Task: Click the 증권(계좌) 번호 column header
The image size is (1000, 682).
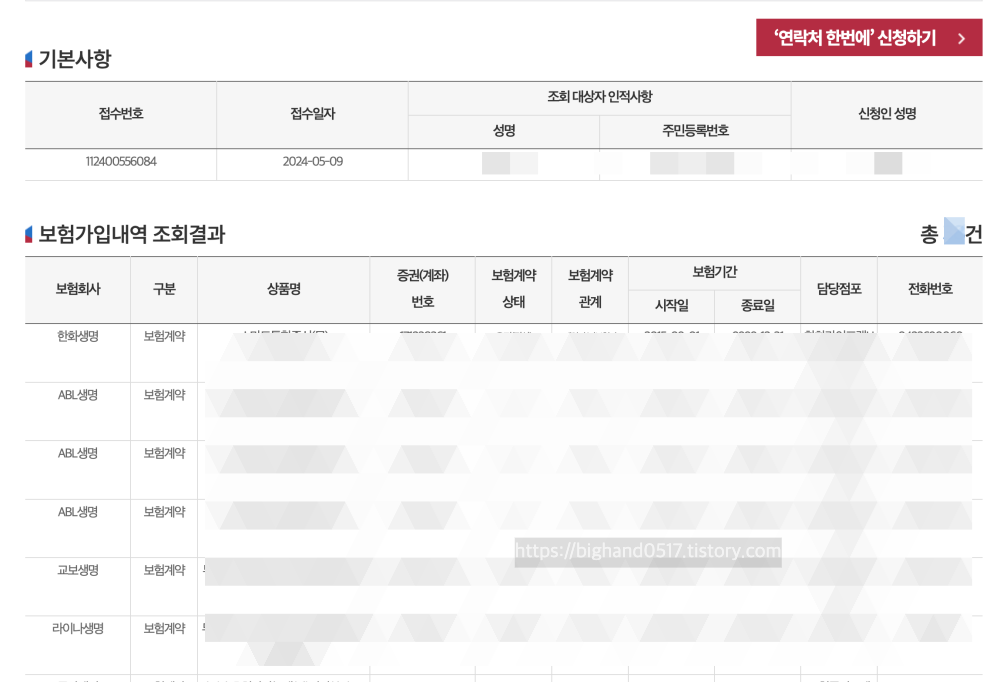Action: point(423,290)
